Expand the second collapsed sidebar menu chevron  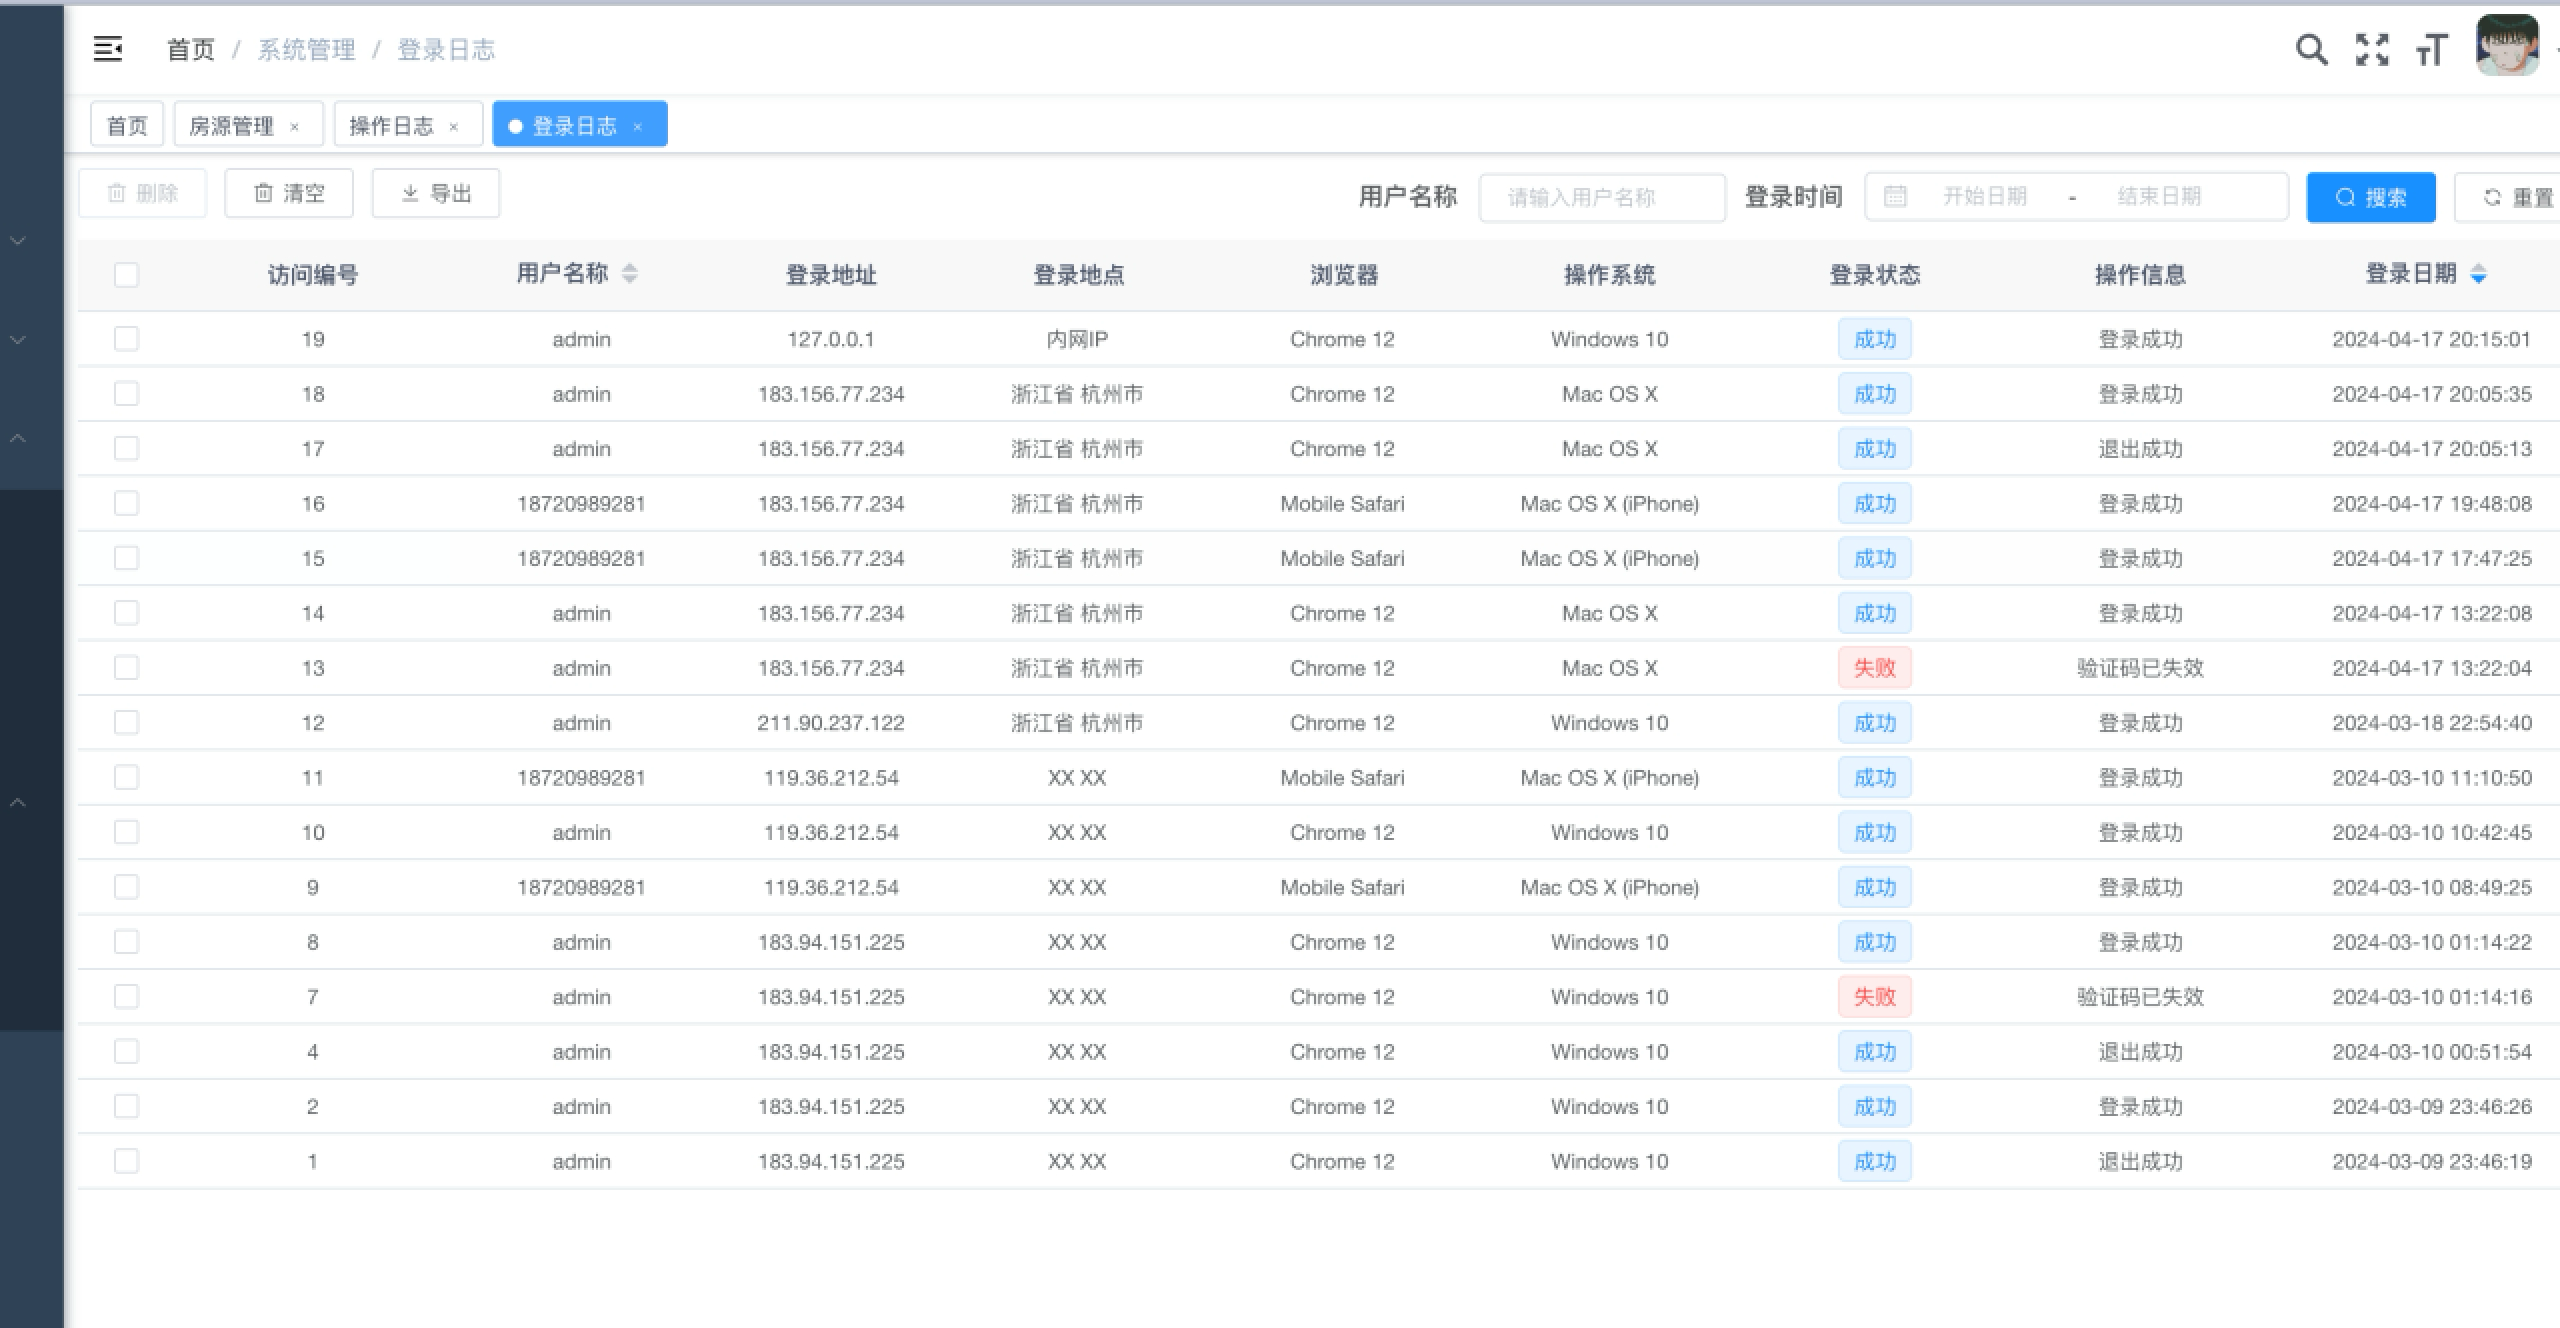(x=18, y=339)
